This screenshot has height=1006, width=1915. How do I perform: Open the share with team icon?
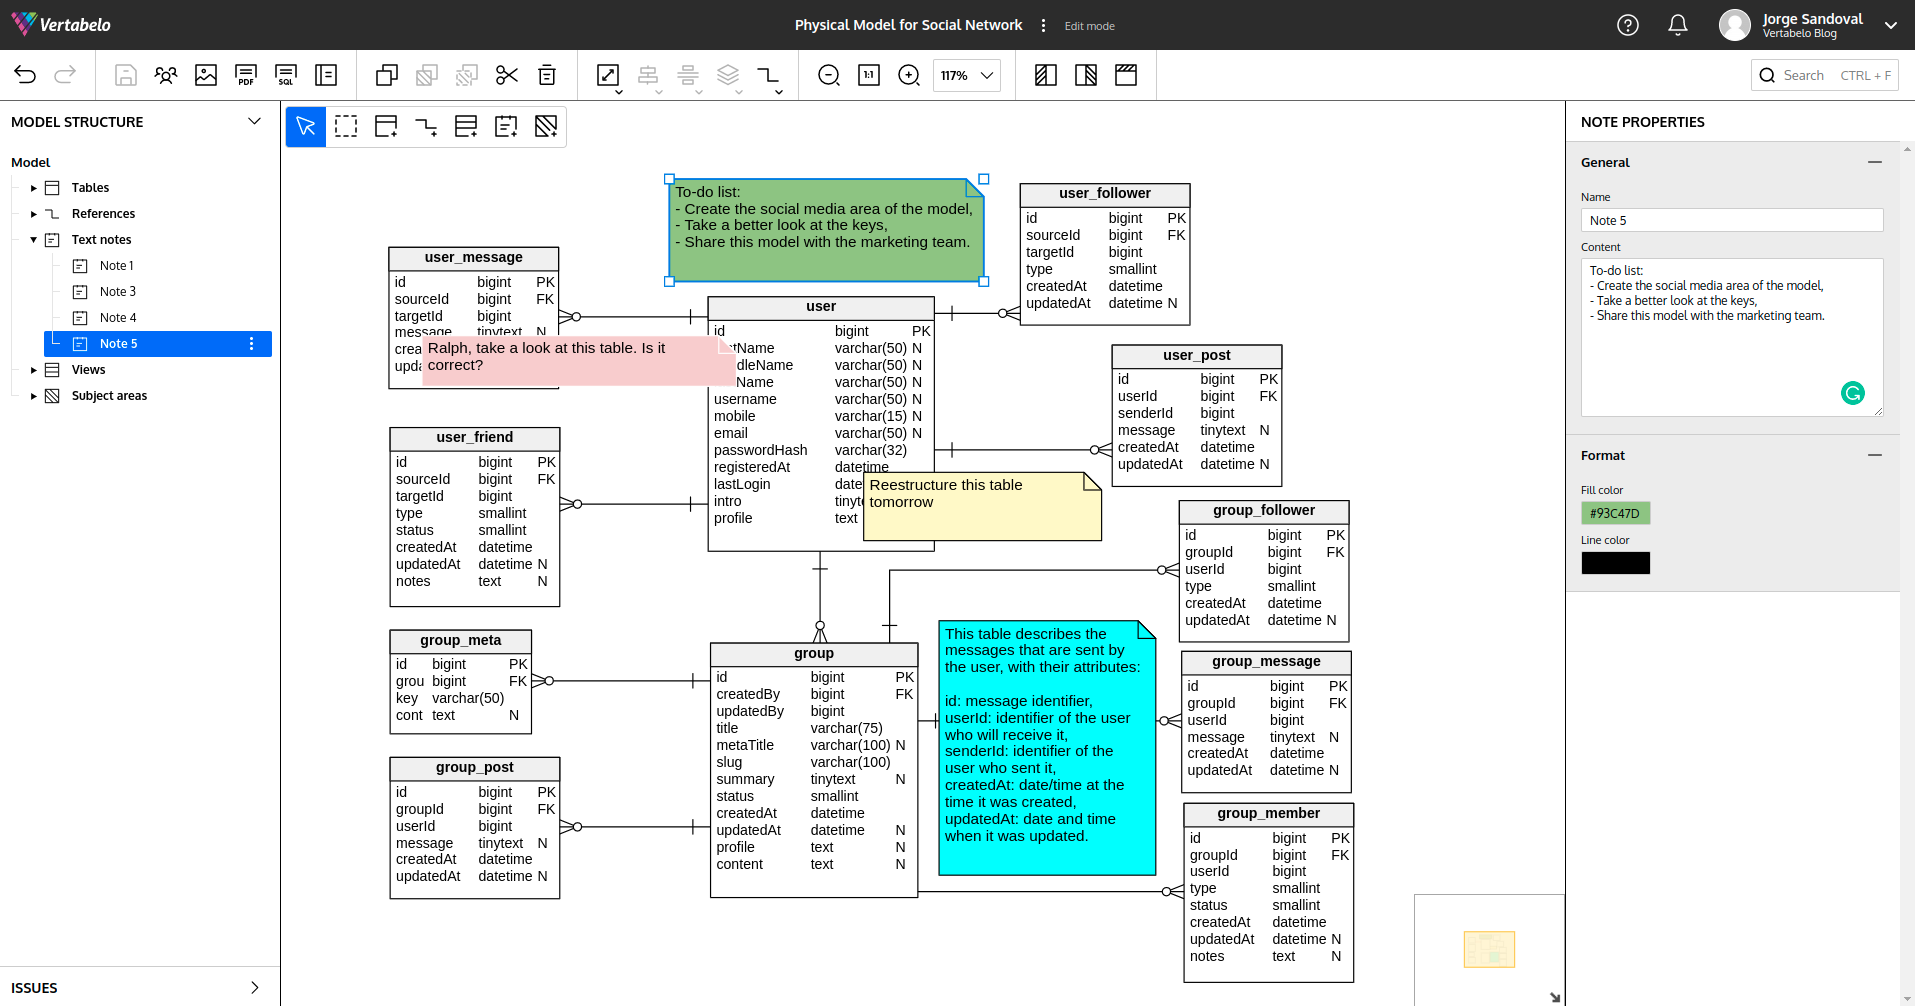click(x=166, y=75)
